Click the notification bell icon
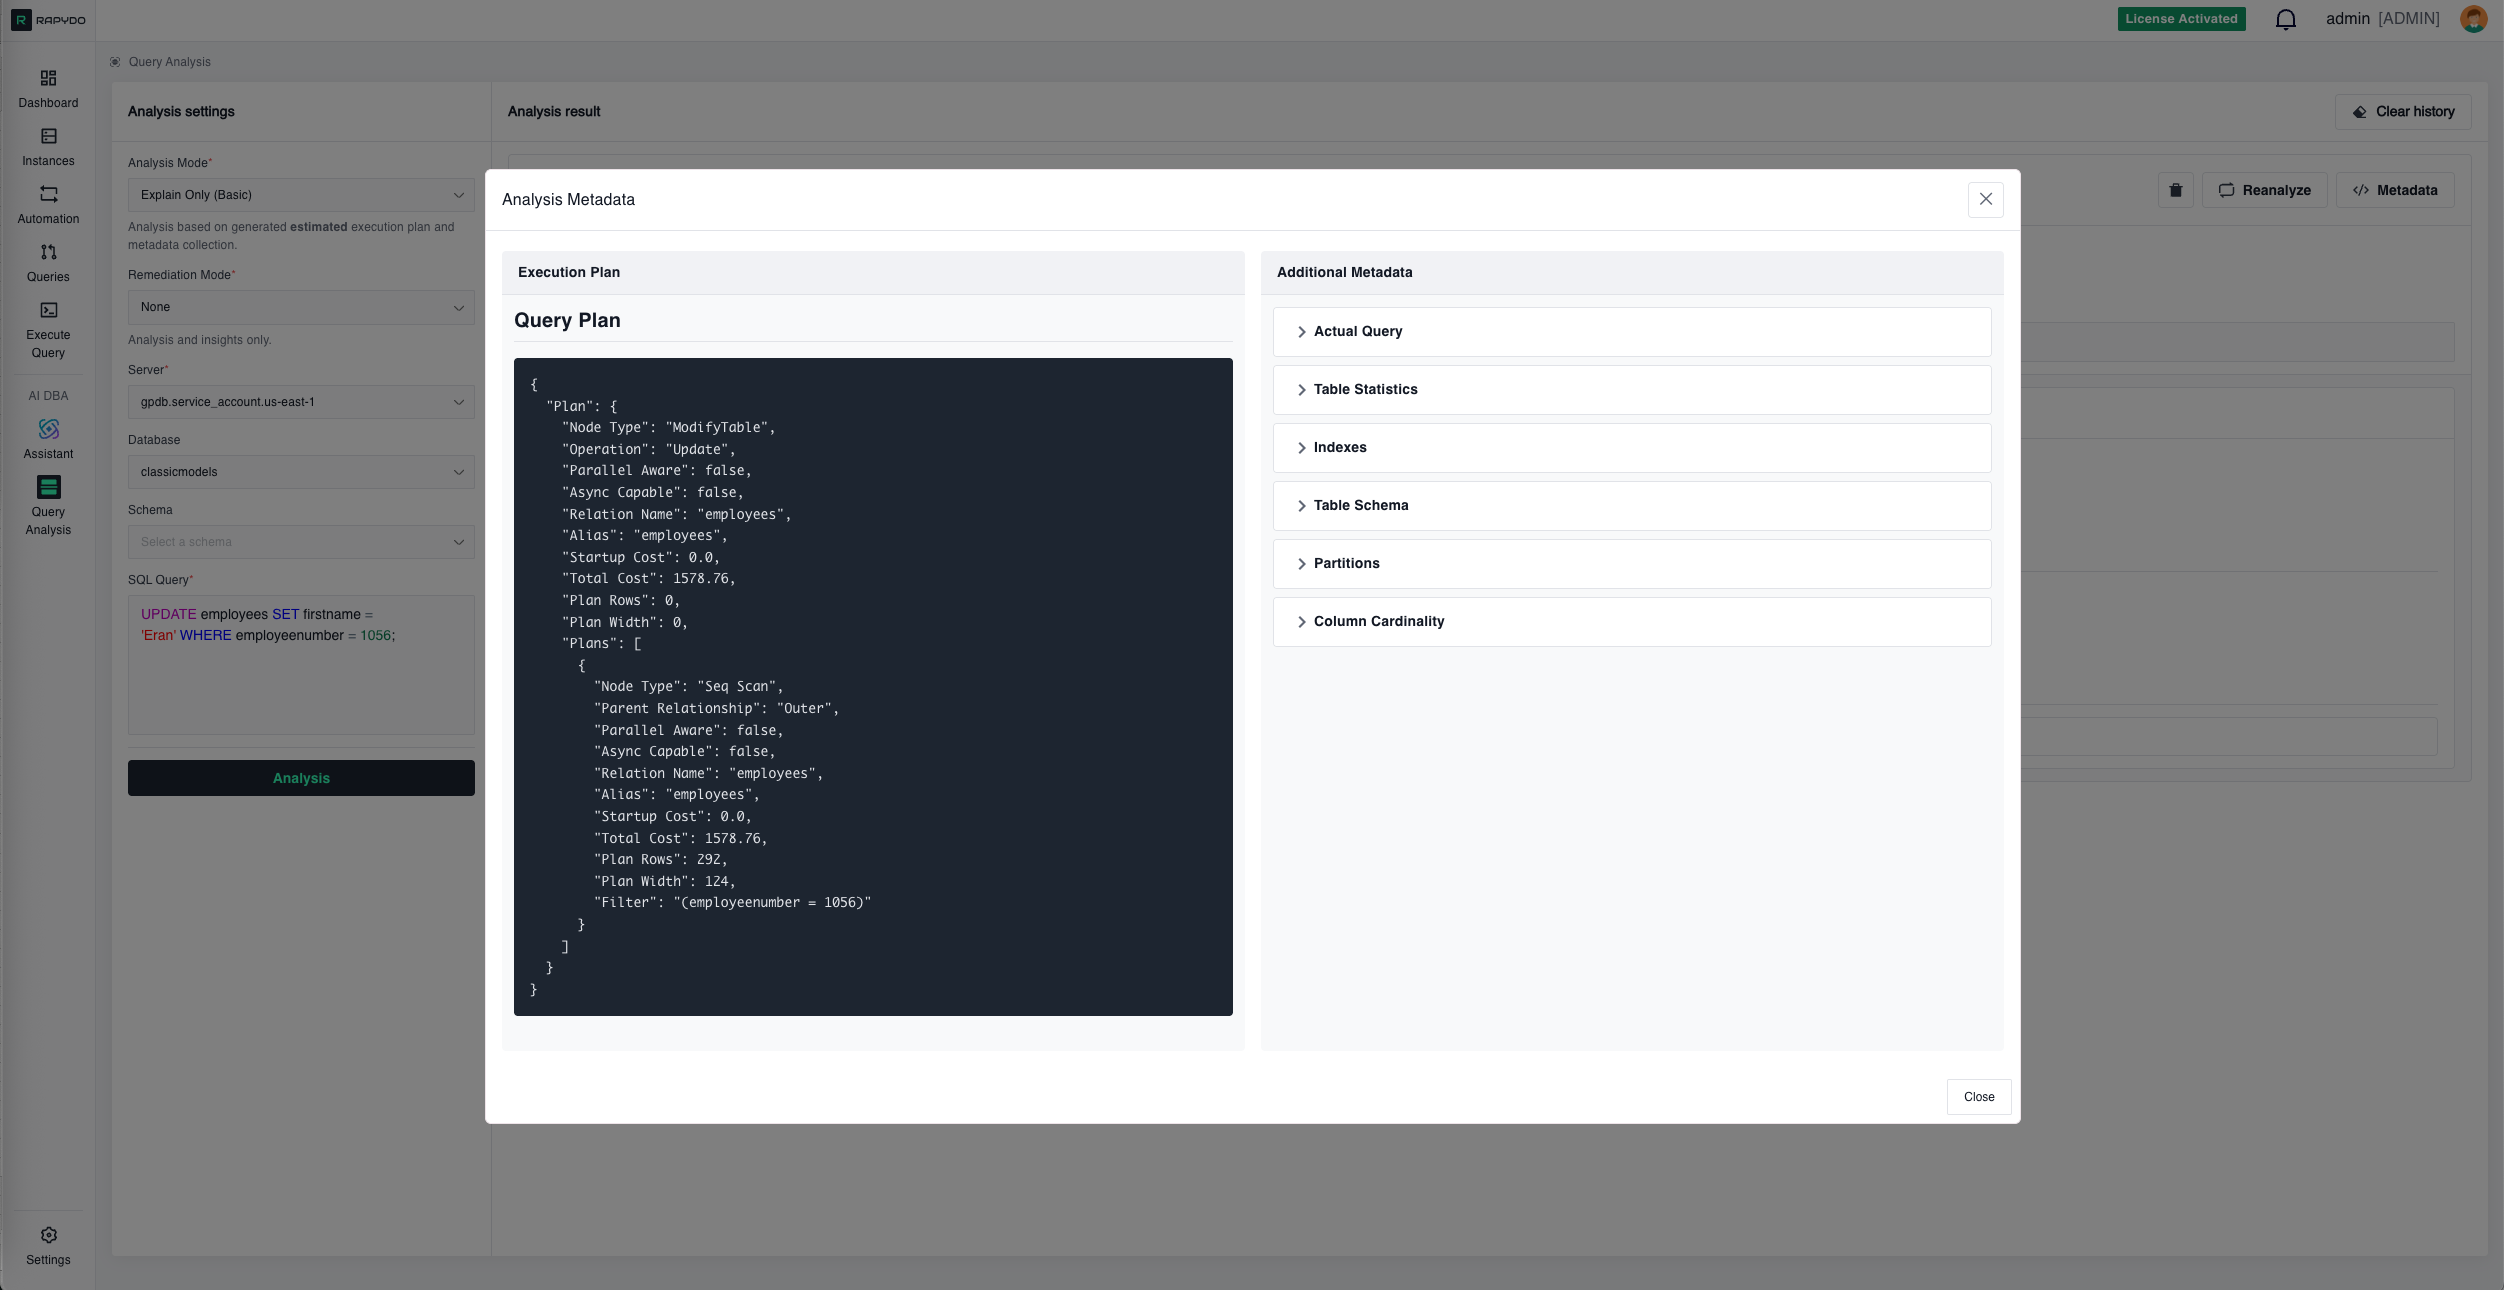Viewport: 2504px width, 1290px height. (2285, 19)
